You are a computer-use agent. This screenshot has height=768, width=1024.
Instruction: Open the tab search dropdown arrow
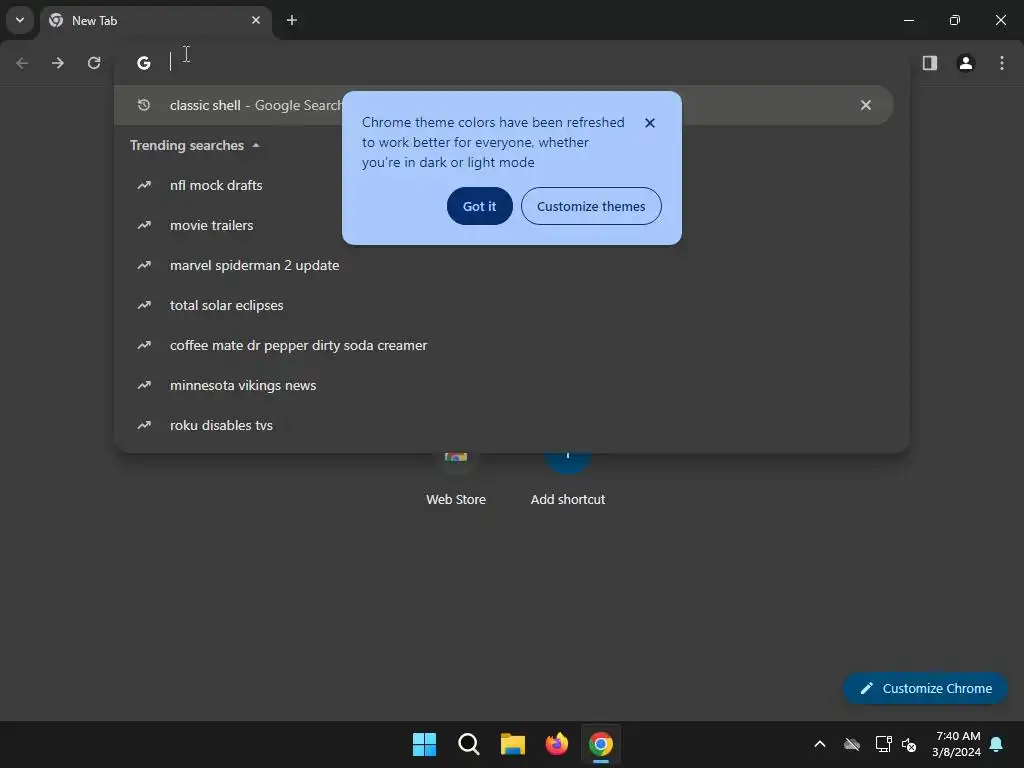tap(20, 20)
